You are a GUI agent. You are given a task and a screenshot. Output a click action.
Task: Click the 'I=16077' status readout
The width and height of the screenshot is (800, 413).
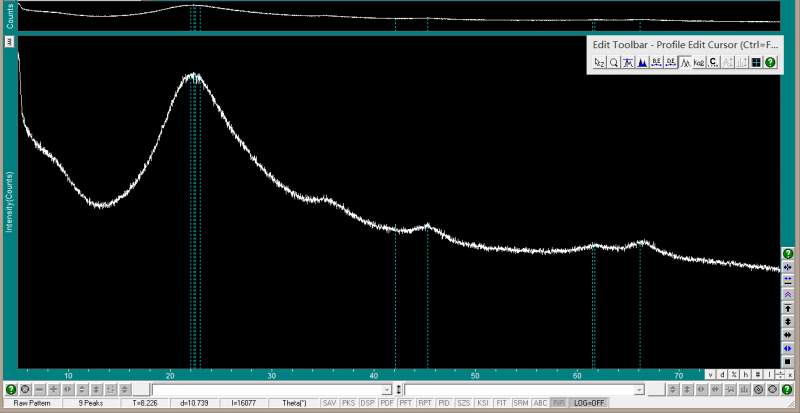[243, 403]
